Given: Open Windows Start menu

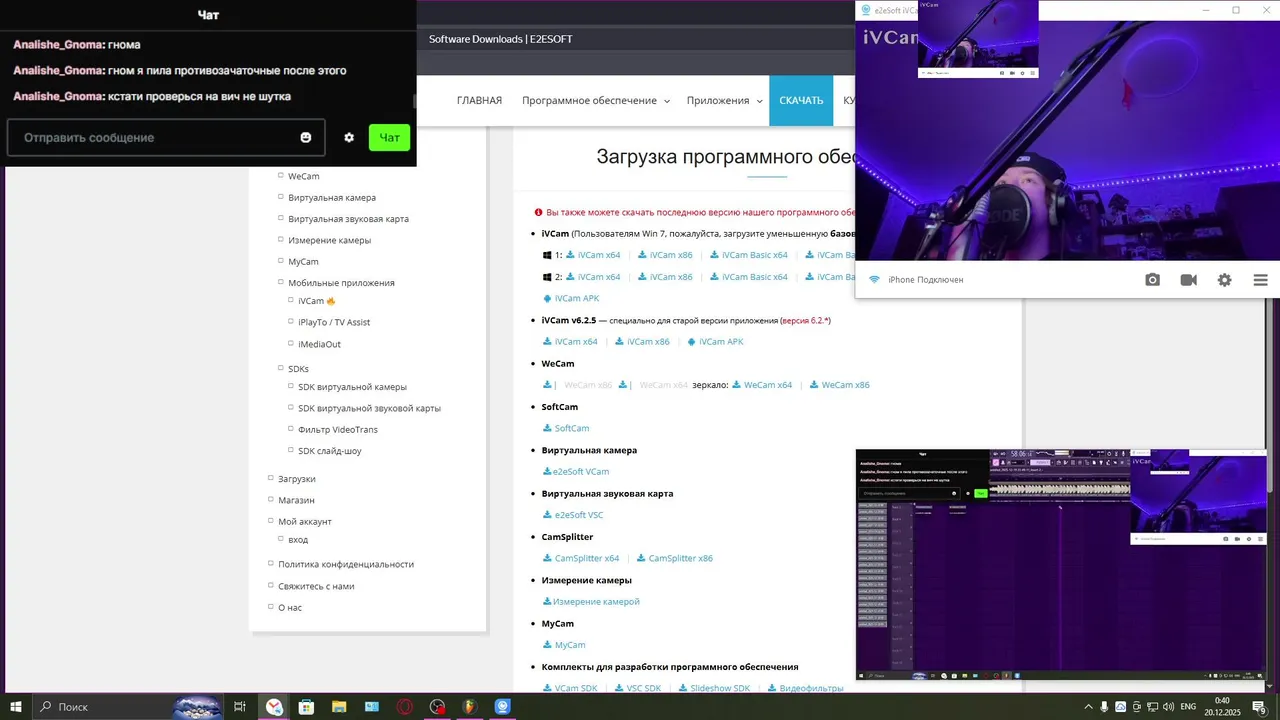Looking at the screenshot, I should coord(16,707).
